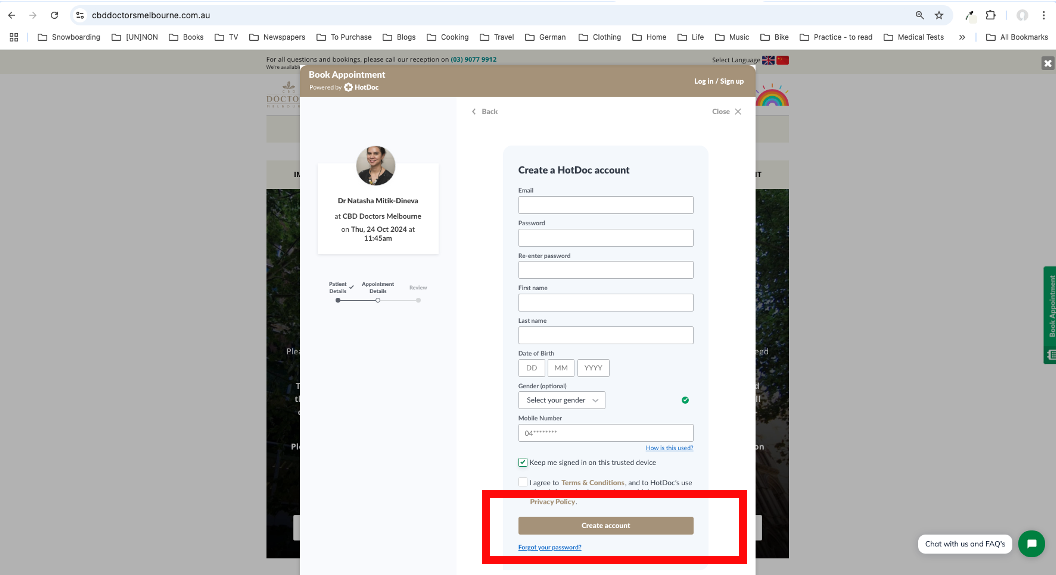
Task: Click the Last name field
Action: click(x=605, y=335)
